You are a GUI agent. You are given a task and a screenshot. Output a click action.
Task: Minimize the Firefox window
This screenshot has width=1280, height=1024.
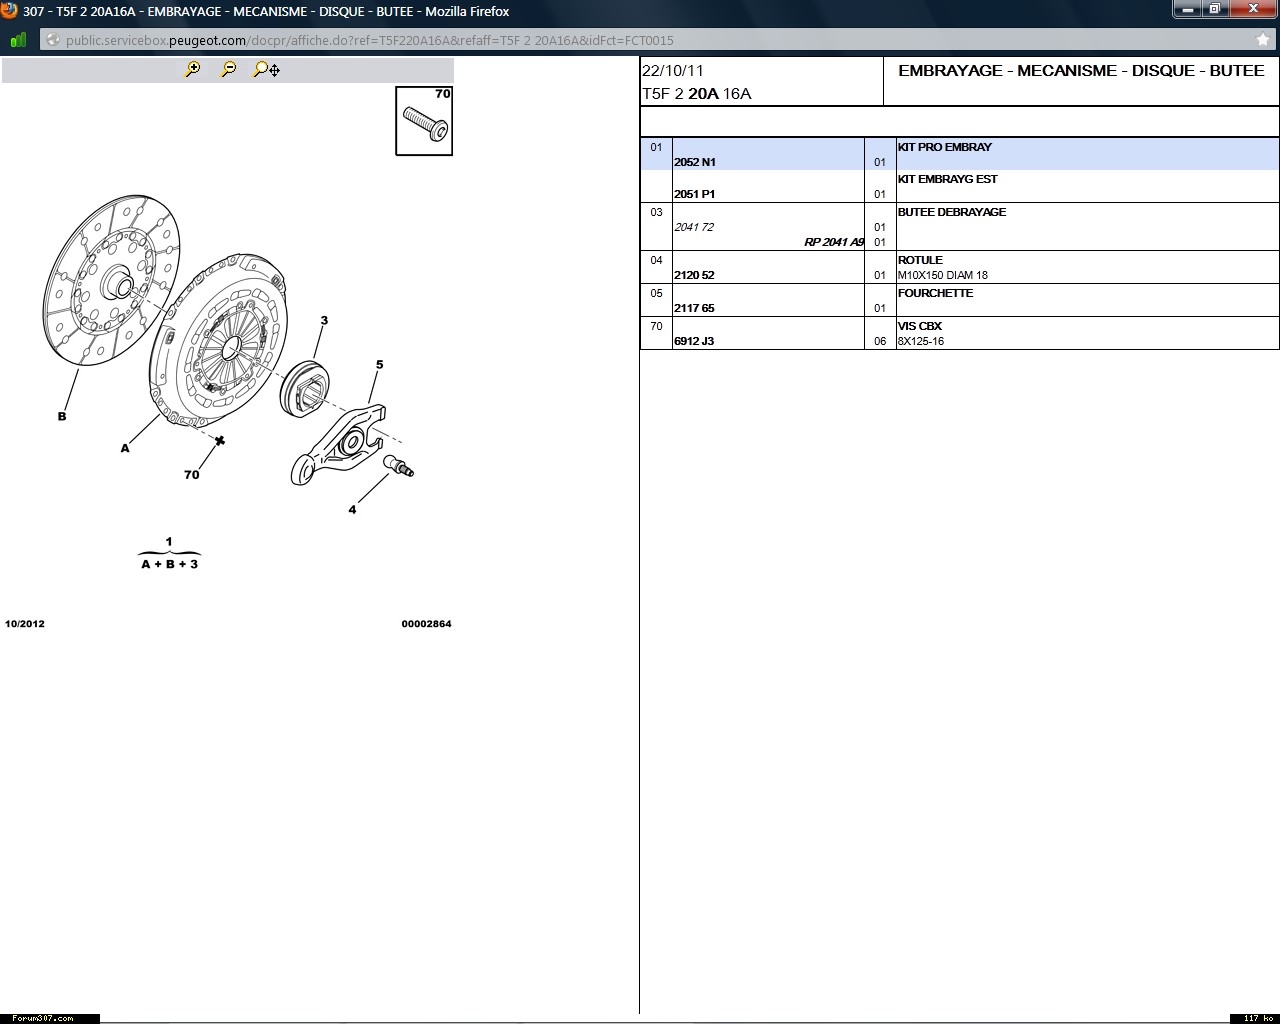click(1187, 9)
